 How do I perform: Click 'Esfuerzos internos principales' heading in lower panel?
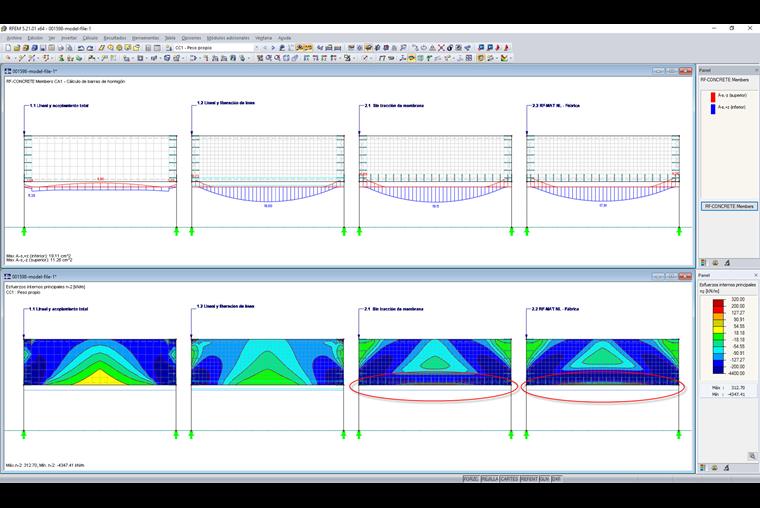pos(728,285)
